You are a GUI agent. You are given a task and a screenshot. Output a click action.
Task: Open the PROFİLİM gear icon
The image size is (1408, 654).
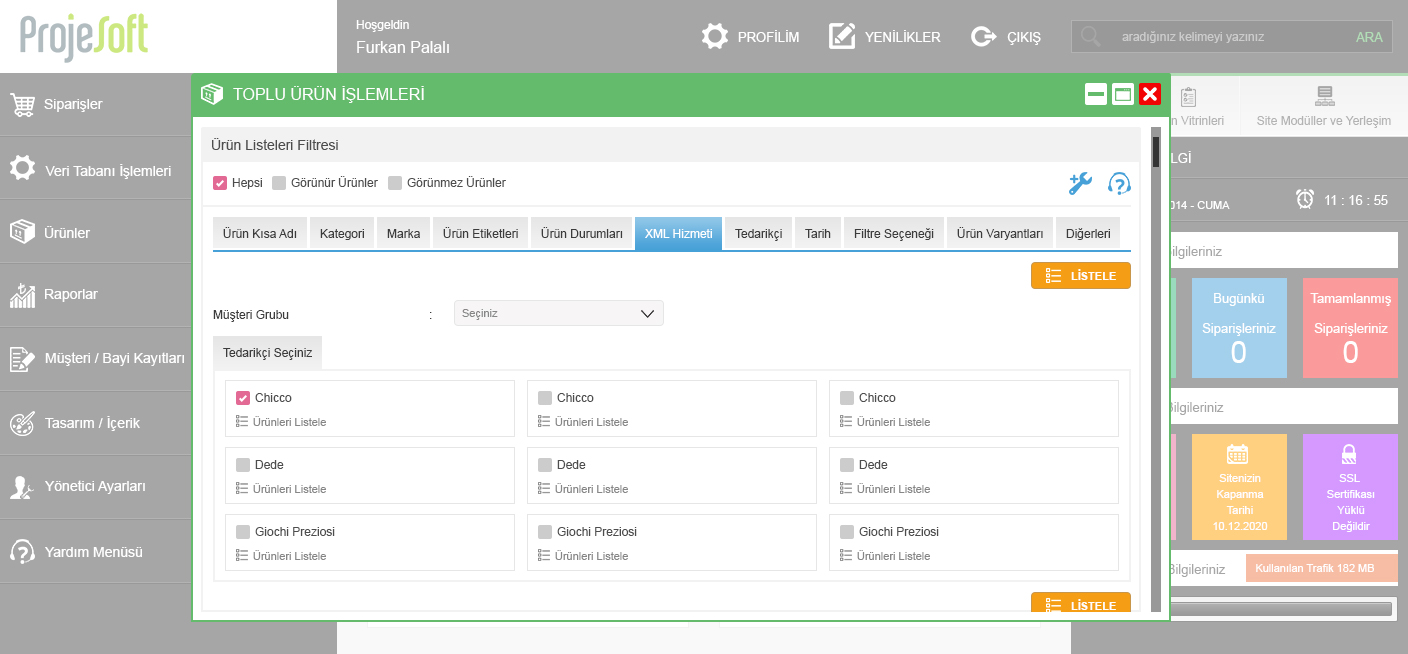(x=714, y=37)
